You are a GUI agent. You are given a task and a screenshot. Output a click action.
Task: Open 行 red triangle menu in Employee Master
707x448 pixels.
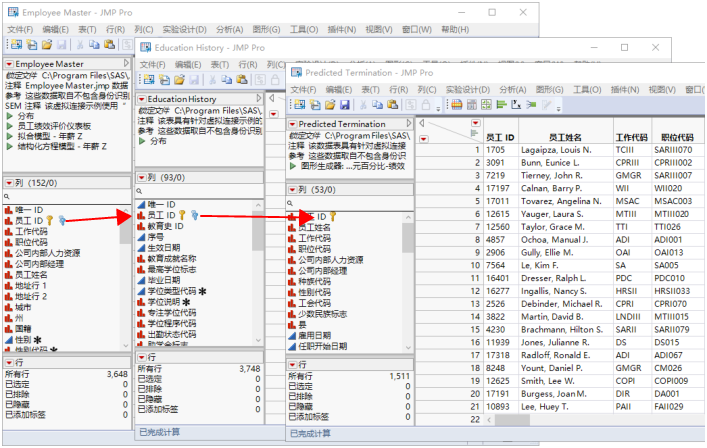[x=9, y=362]
